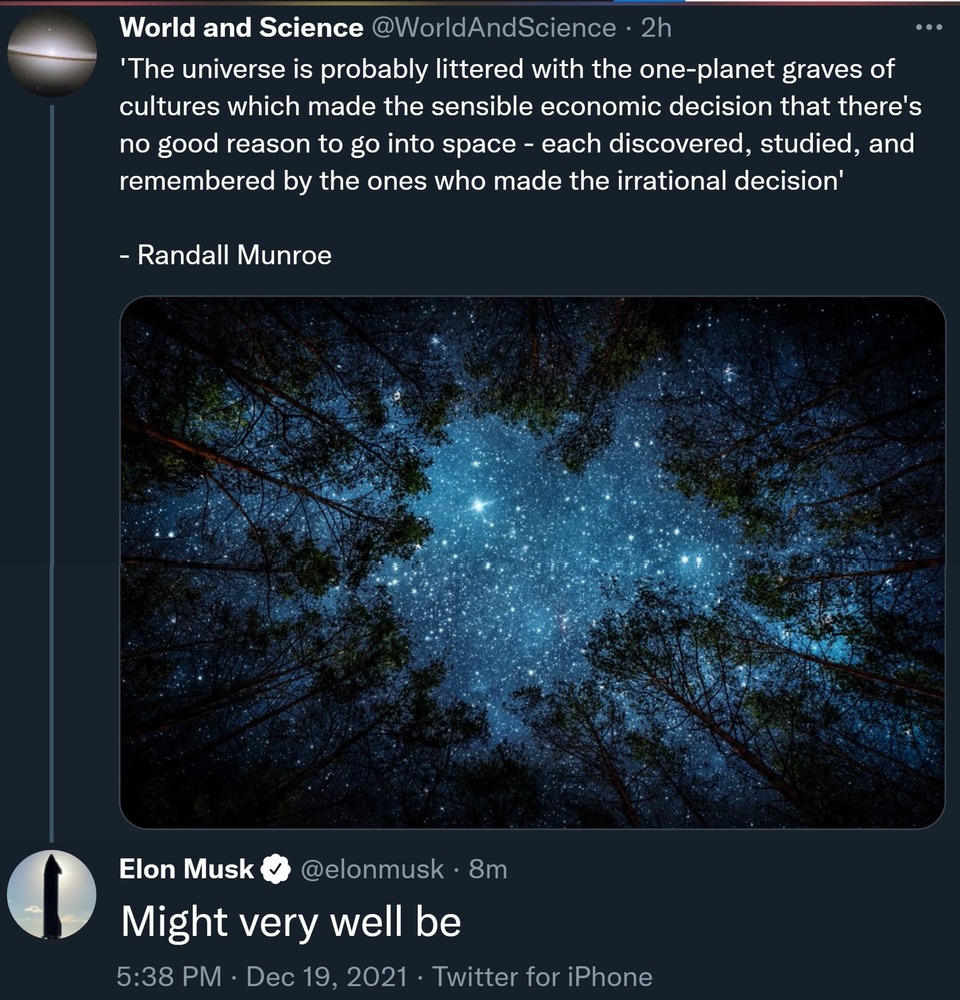Click the 'Might very well be' reply text
Screen dimensions: 960x1000
[291, 922]
